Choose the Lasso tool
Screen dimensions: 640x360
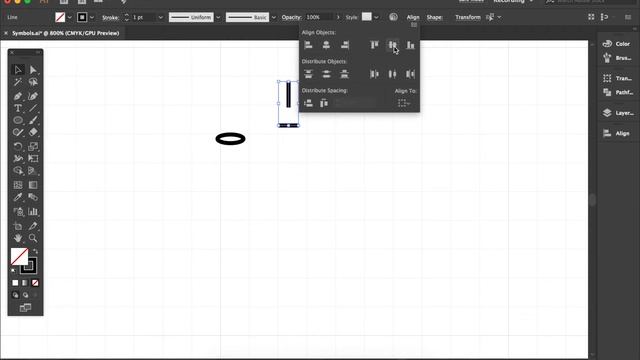click(33, 82)
